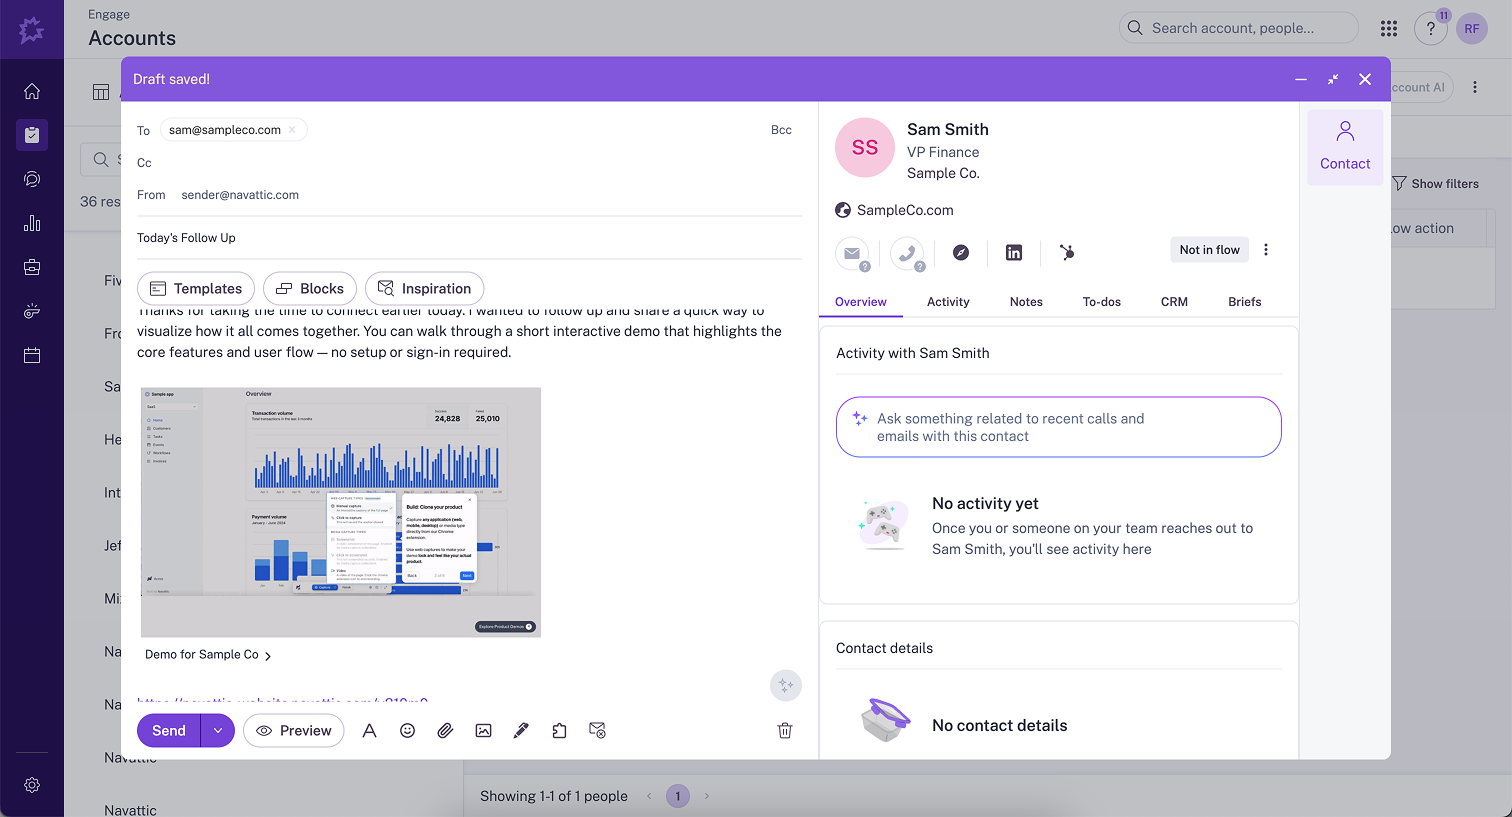Click the Bcc field toggle
1512x817 pixels.
[x=781, y=130]
